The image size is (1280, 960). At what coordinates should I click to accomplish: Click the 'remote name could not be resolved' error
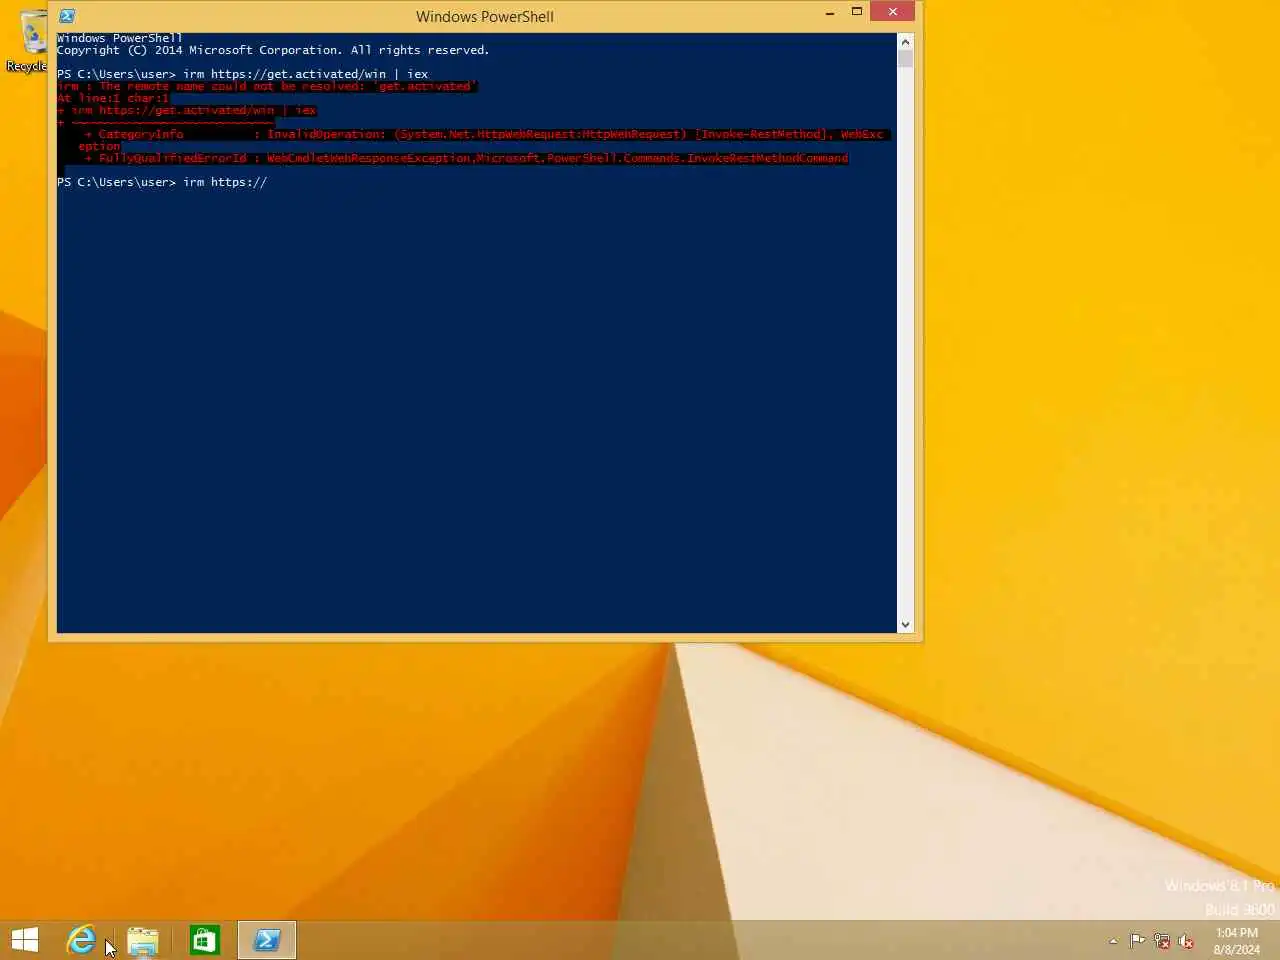pos(266,86)
